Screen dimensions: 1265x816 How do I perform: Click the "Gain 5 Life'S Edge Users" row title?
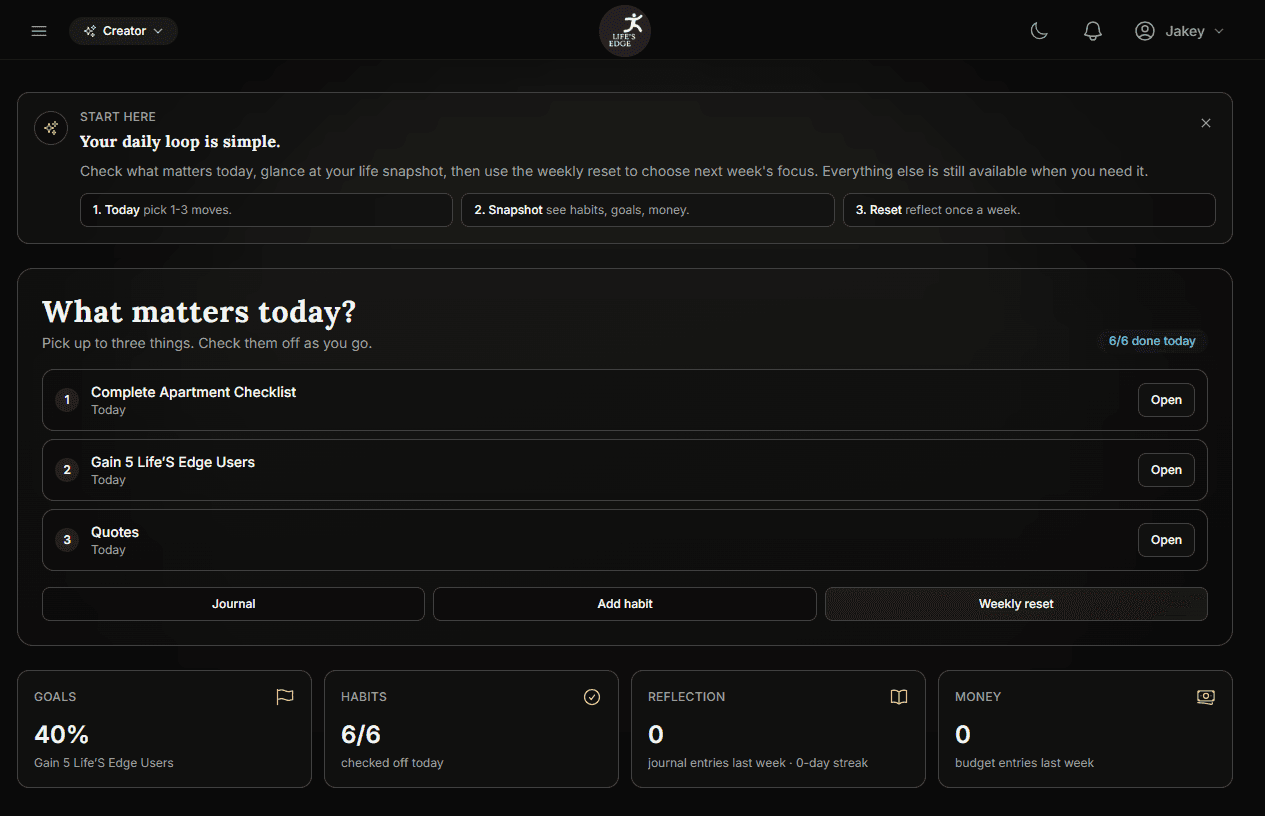click(173, 462)
